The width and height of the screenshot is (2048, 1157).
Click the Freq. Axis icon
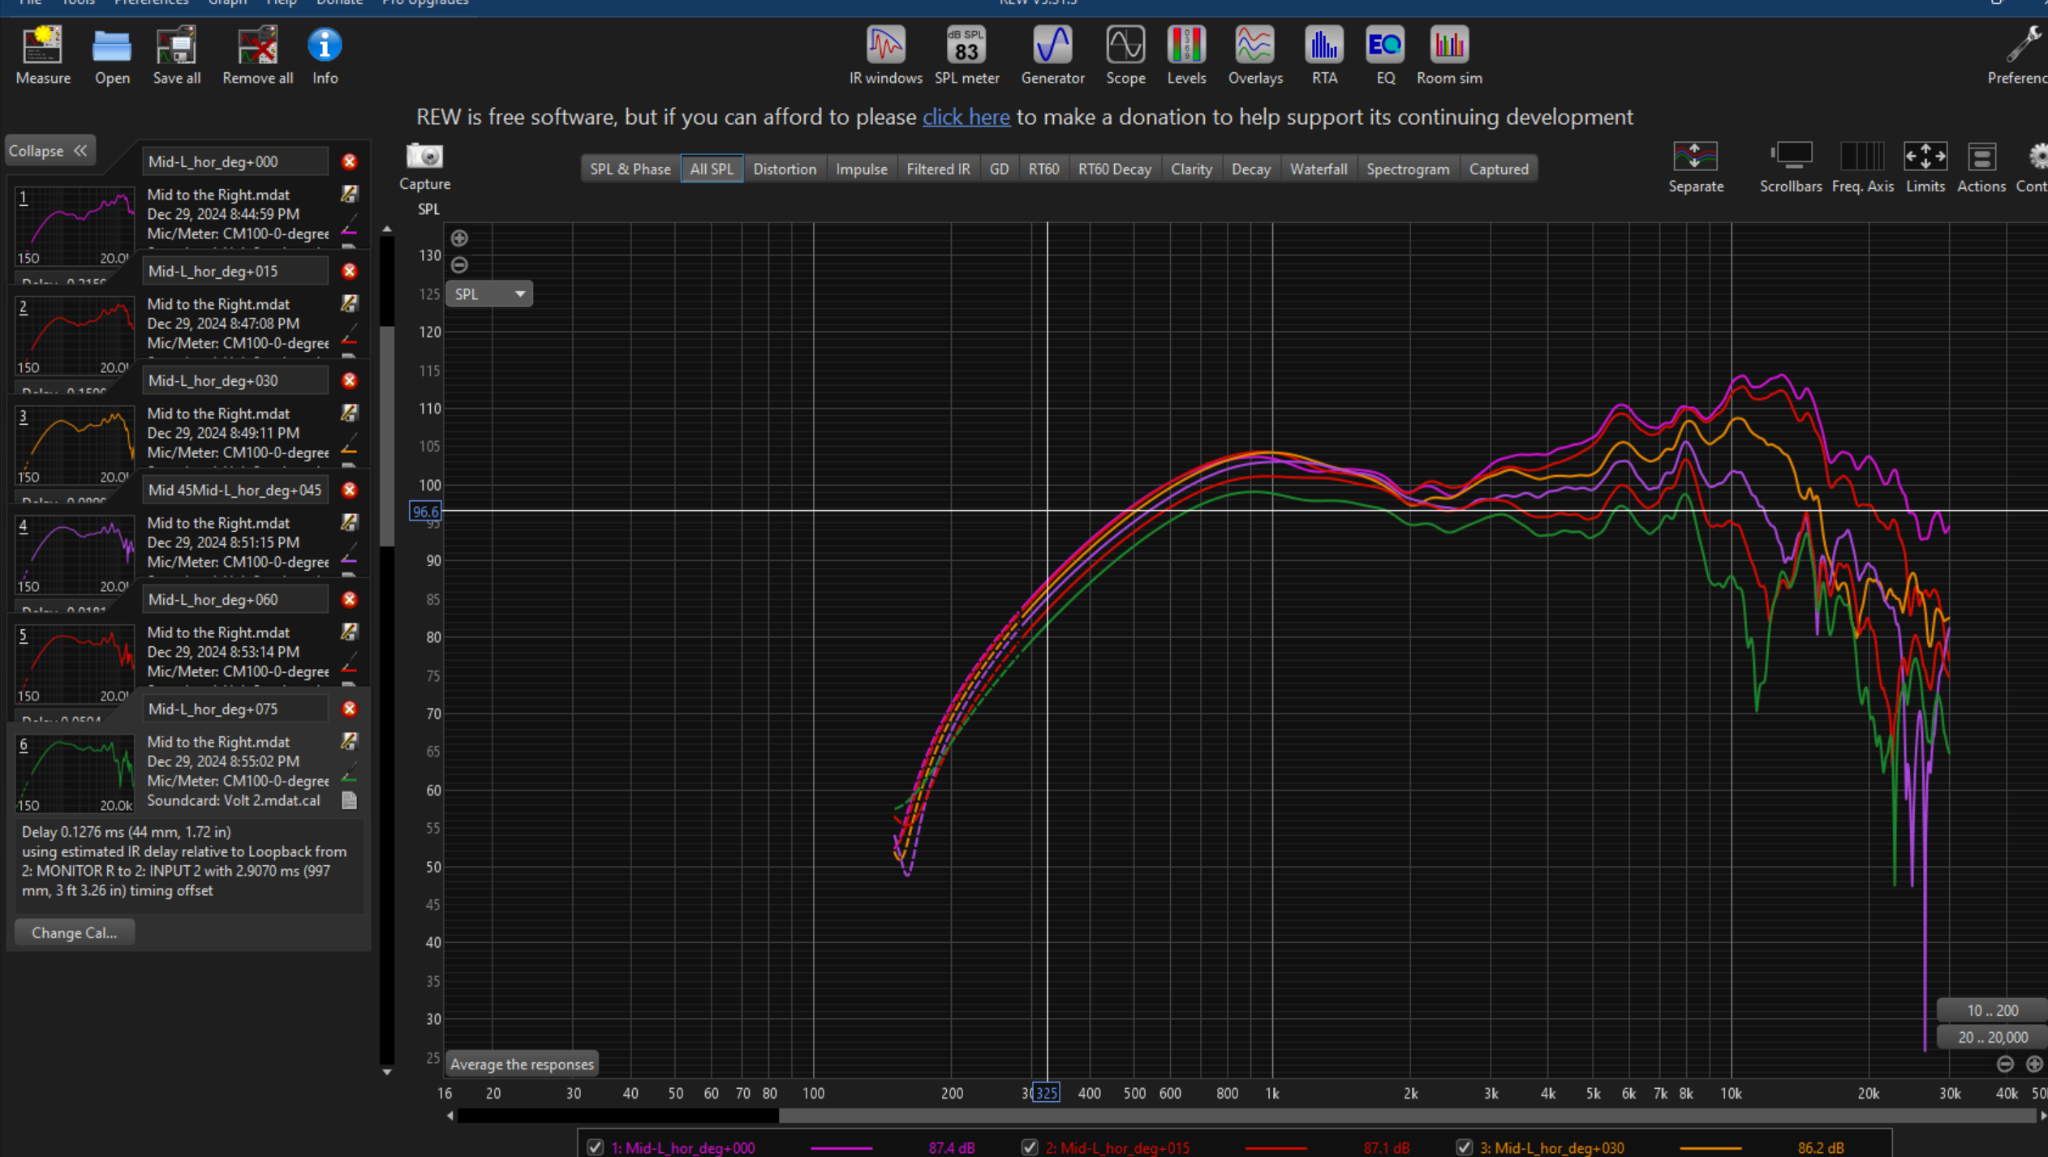click(1863, 167)
